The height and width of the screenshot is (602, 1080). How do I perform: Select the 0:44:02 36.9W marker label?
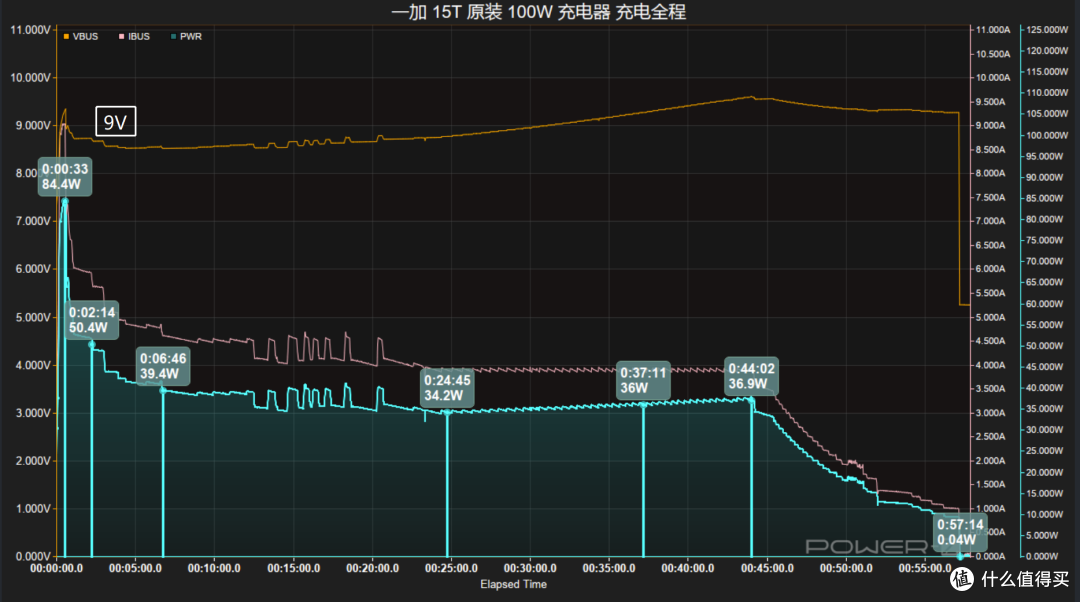(x=751, y=376)
